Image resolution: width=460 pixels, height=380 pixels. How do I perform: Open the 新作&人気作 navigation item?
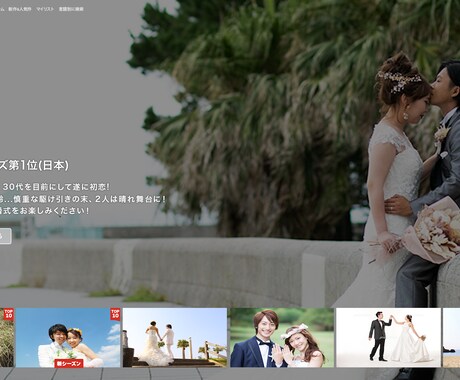point(20,9)
